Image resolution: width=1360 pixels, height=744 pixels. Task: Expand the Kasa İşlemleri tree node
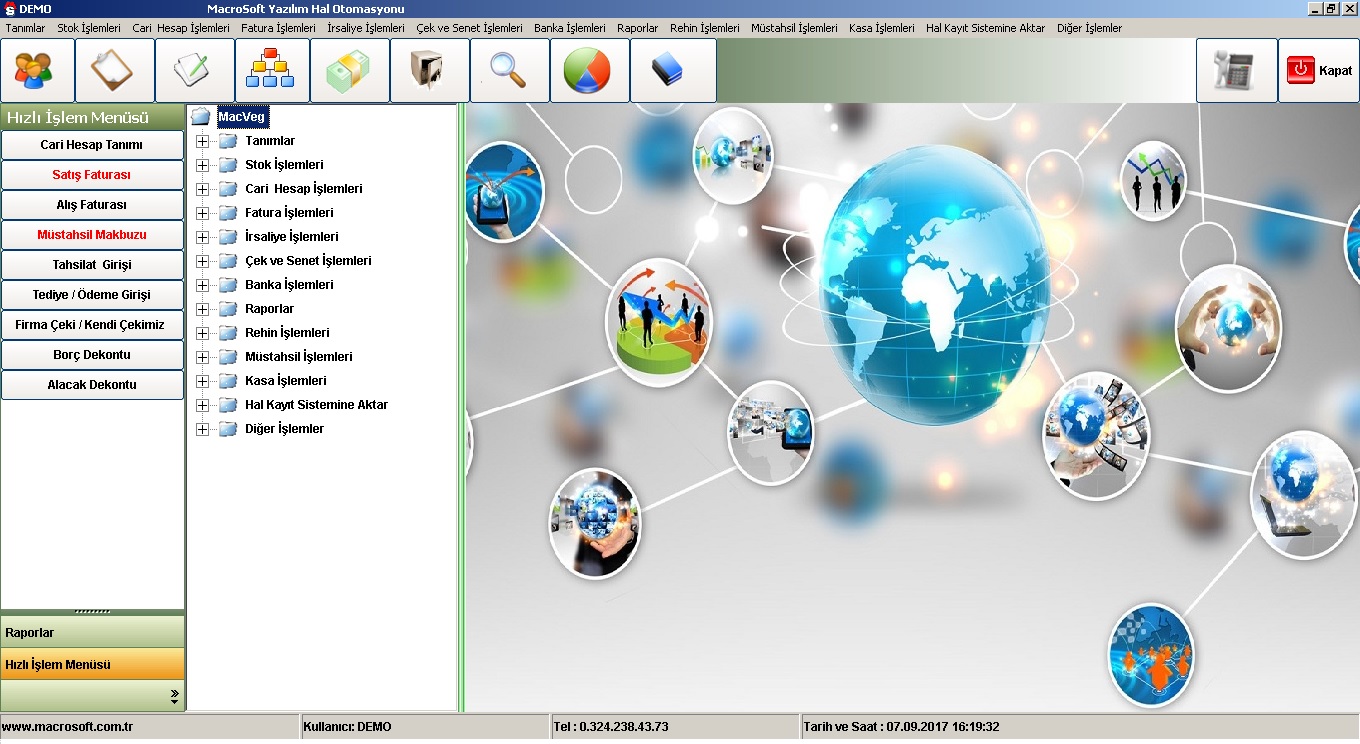click(202, 381)
